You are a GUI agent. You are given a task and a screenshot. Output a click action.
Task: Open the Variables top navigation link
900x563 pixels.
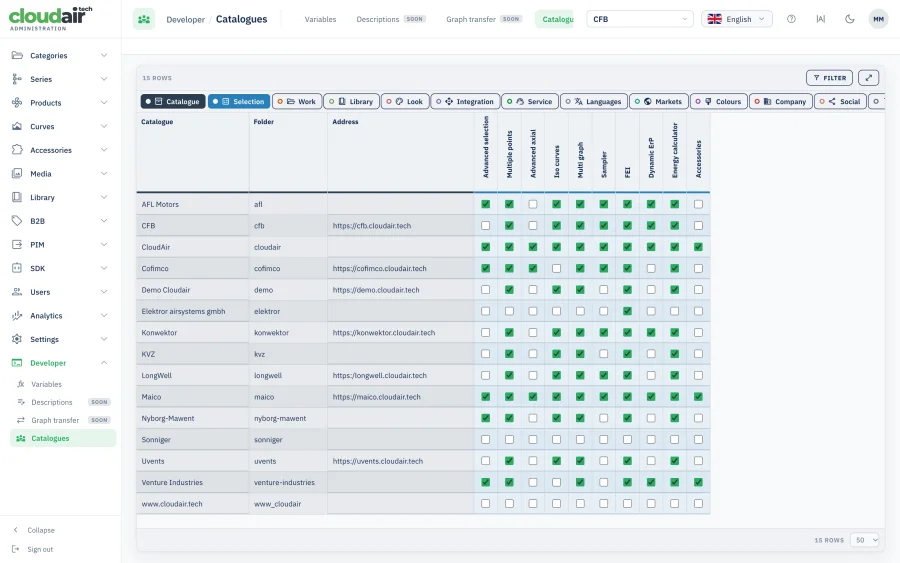click(320, 19)
